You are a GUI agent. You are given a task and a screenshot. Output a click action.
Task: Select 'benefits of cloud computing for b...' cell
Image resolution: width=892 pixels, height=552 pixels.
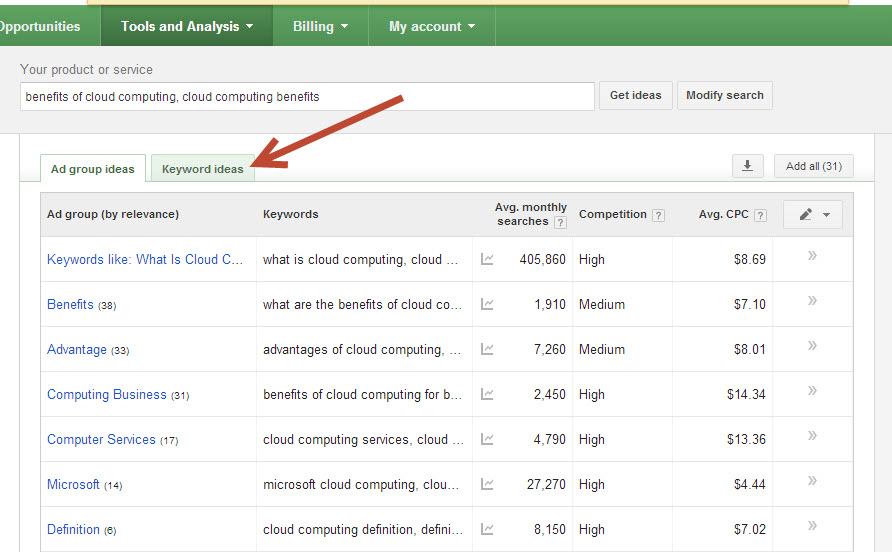(x=362, y=394)
